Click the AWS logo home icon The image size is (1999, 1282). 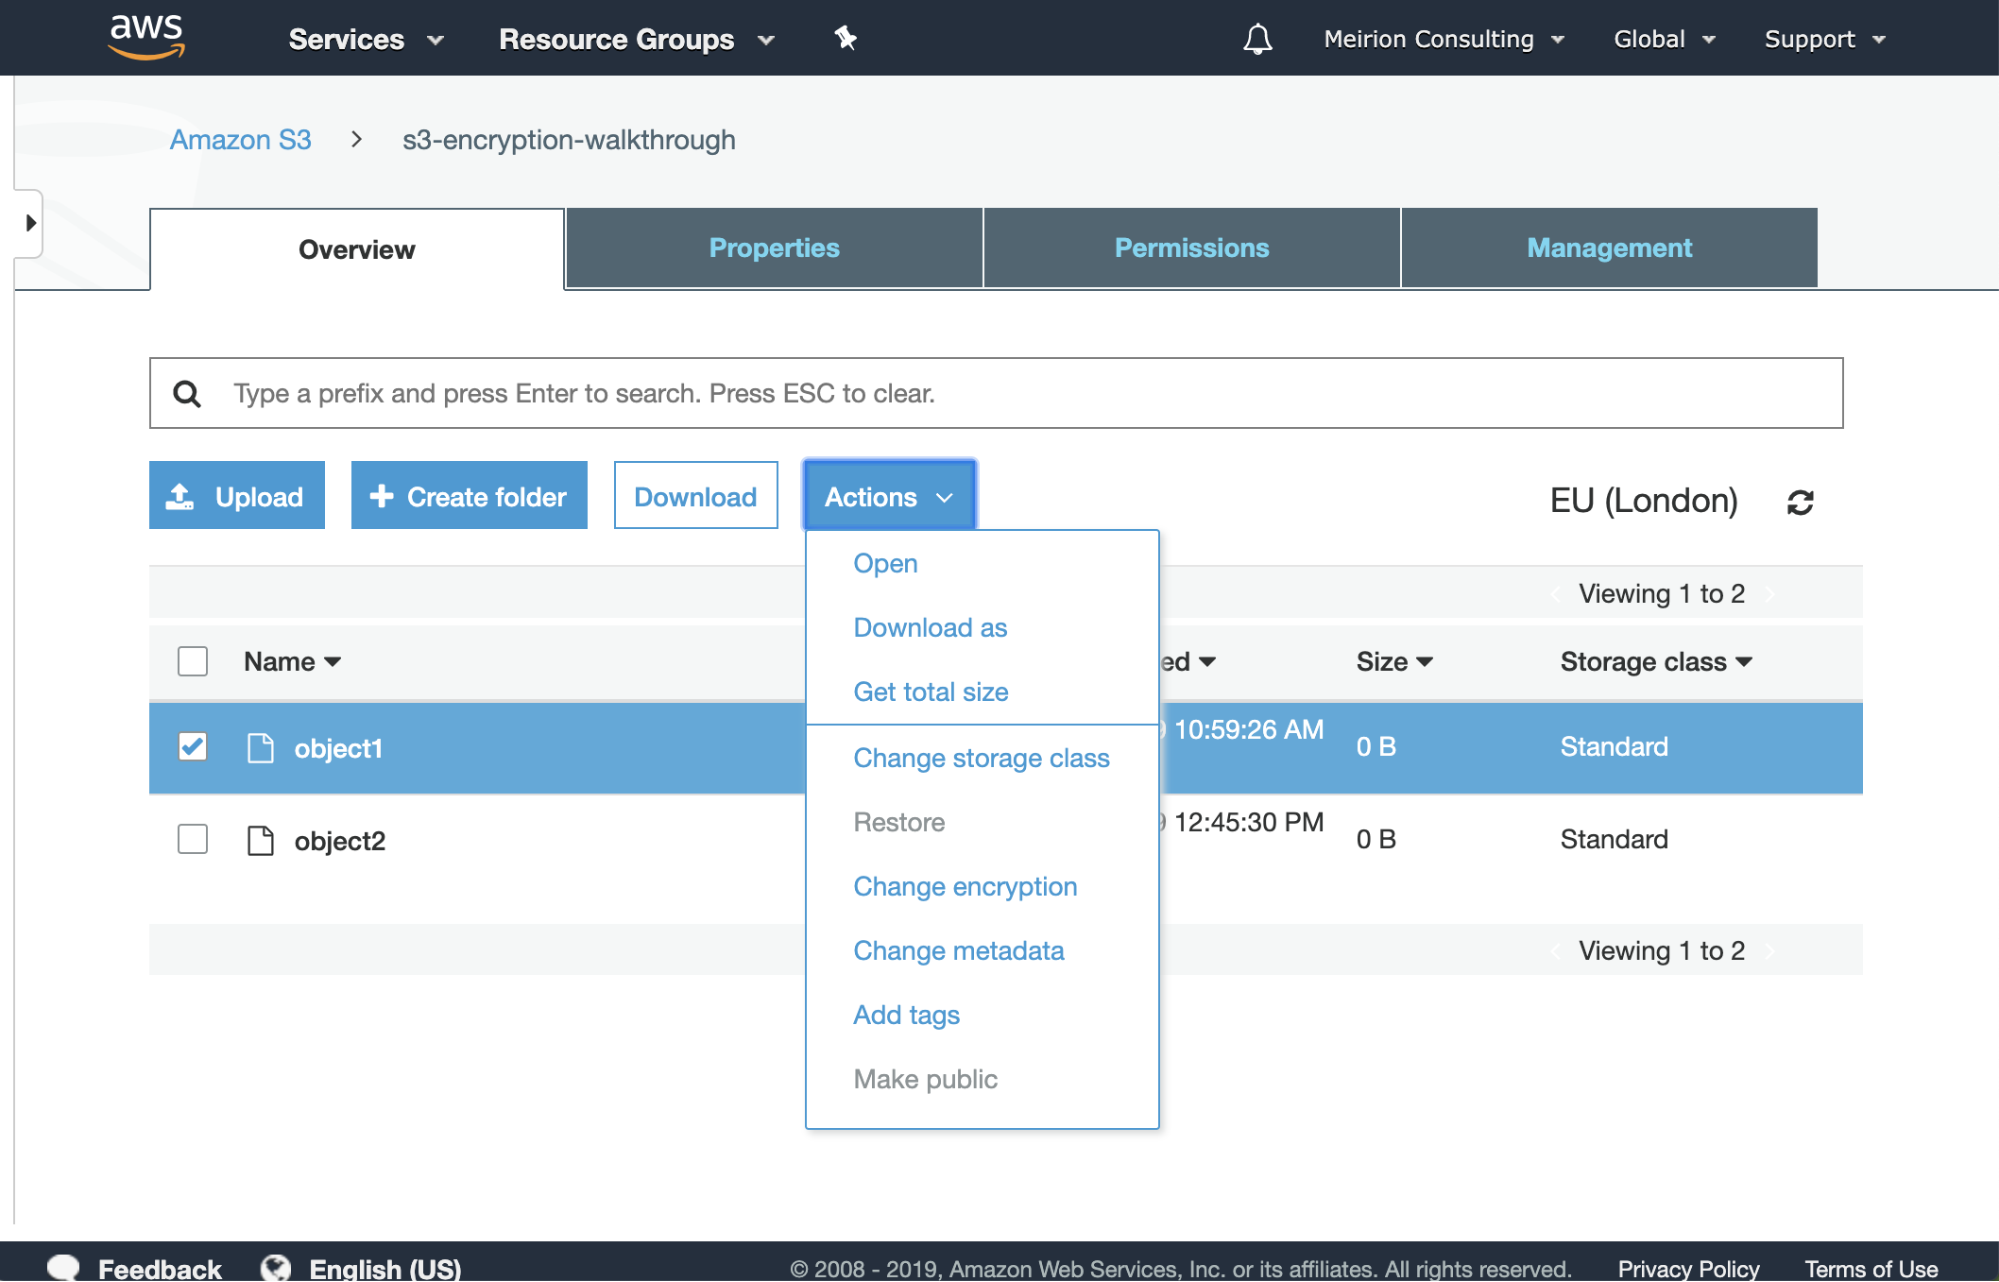tap(146, 36)
